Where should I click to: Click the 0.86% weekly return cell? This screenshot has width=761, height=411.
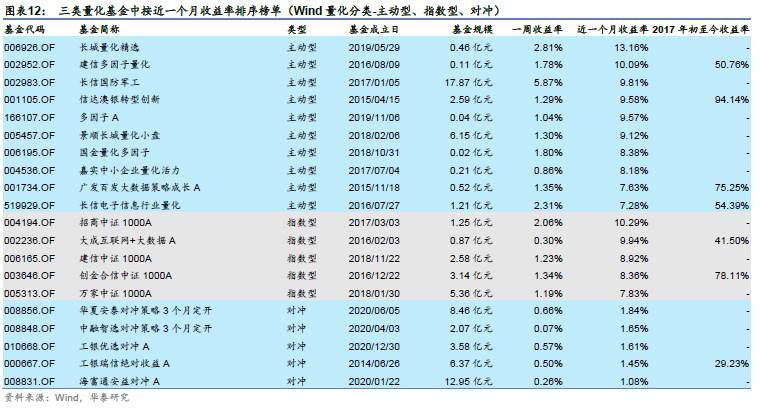click(x=548, y=170)
